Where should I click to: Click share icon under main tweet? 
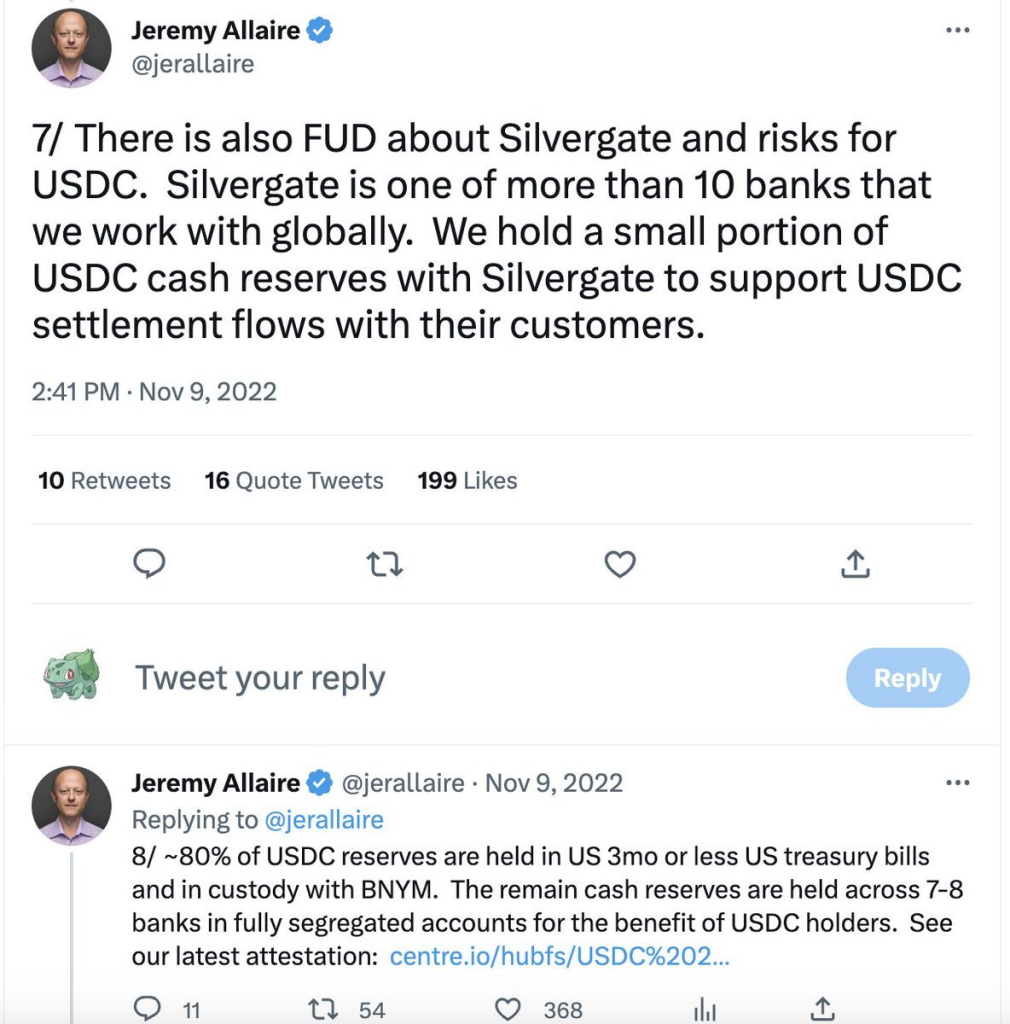[855, 564]
